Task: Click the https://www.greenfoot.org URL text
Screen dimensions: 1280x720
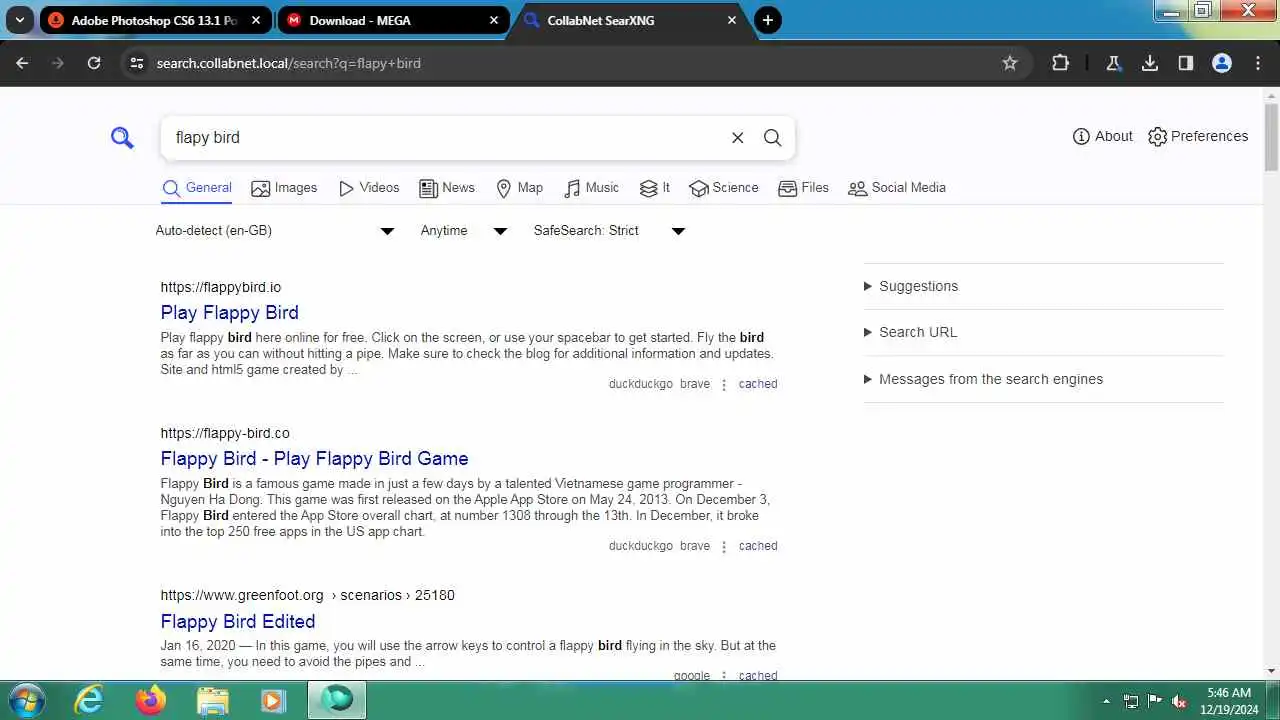Action: [242, 595]
